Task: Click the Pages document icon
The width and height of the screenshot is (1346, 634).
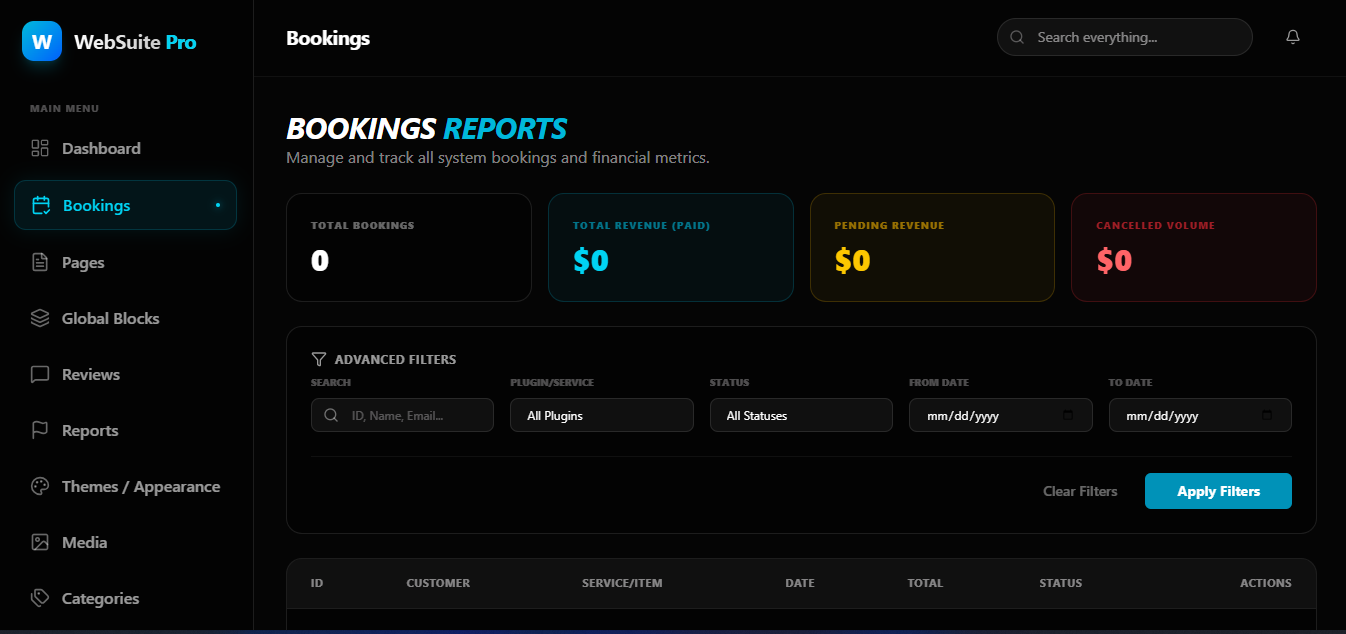Action: coord(40,263)
